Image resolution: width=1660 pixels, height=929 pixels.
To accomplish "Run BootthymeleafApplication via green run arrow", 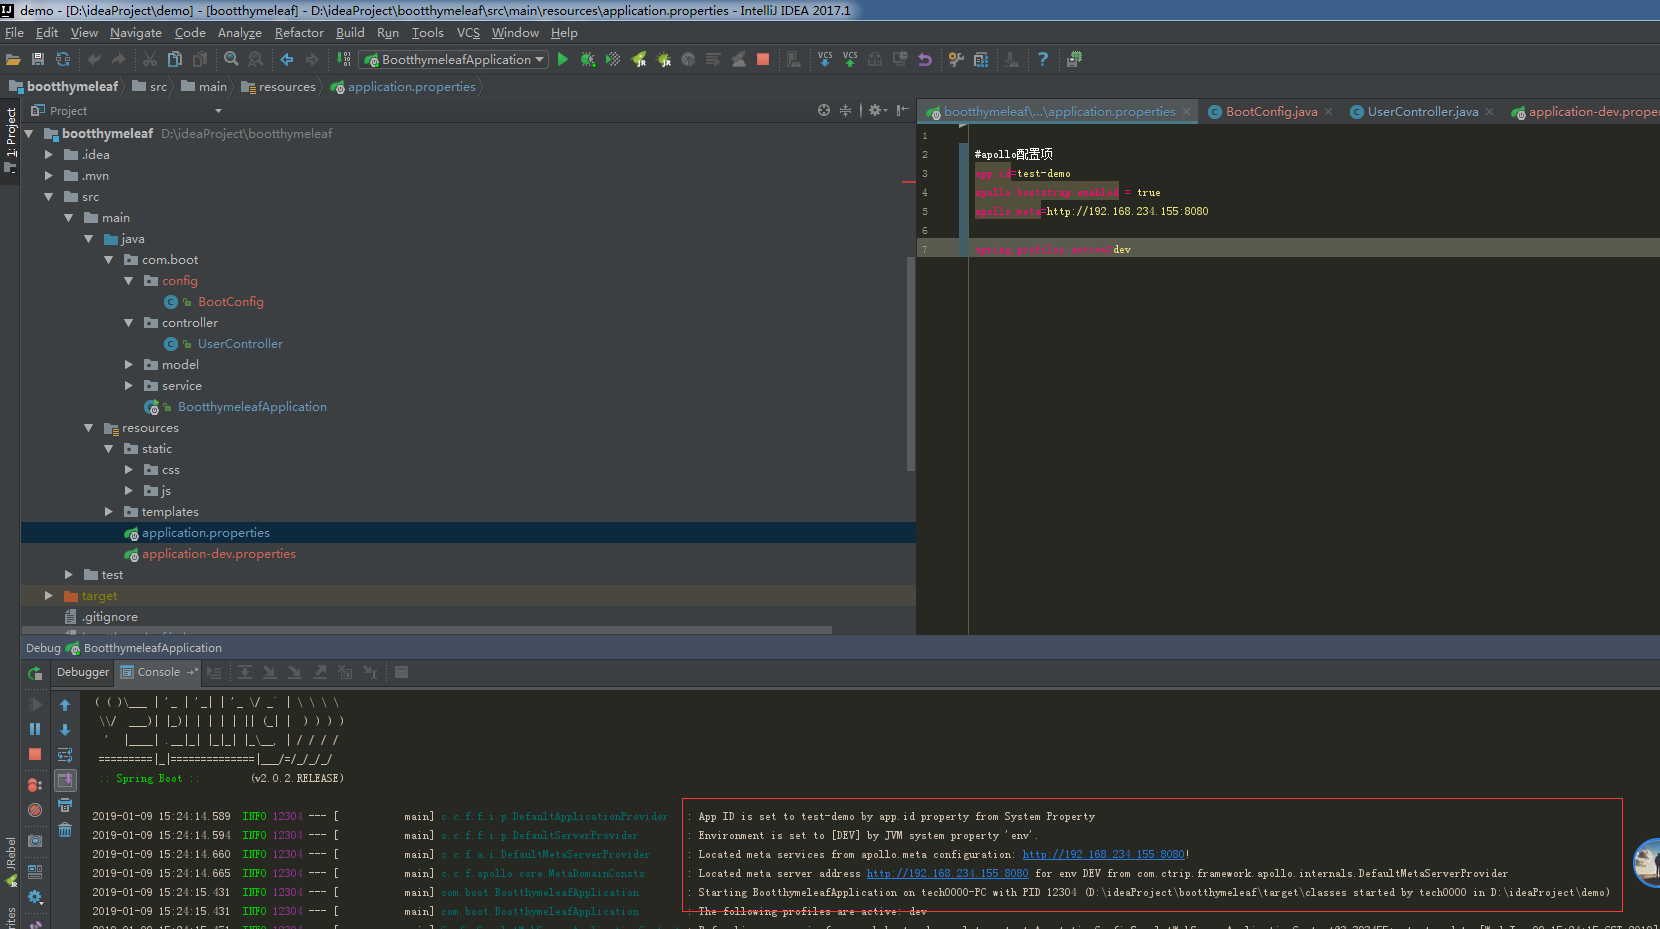I will 563,59.
